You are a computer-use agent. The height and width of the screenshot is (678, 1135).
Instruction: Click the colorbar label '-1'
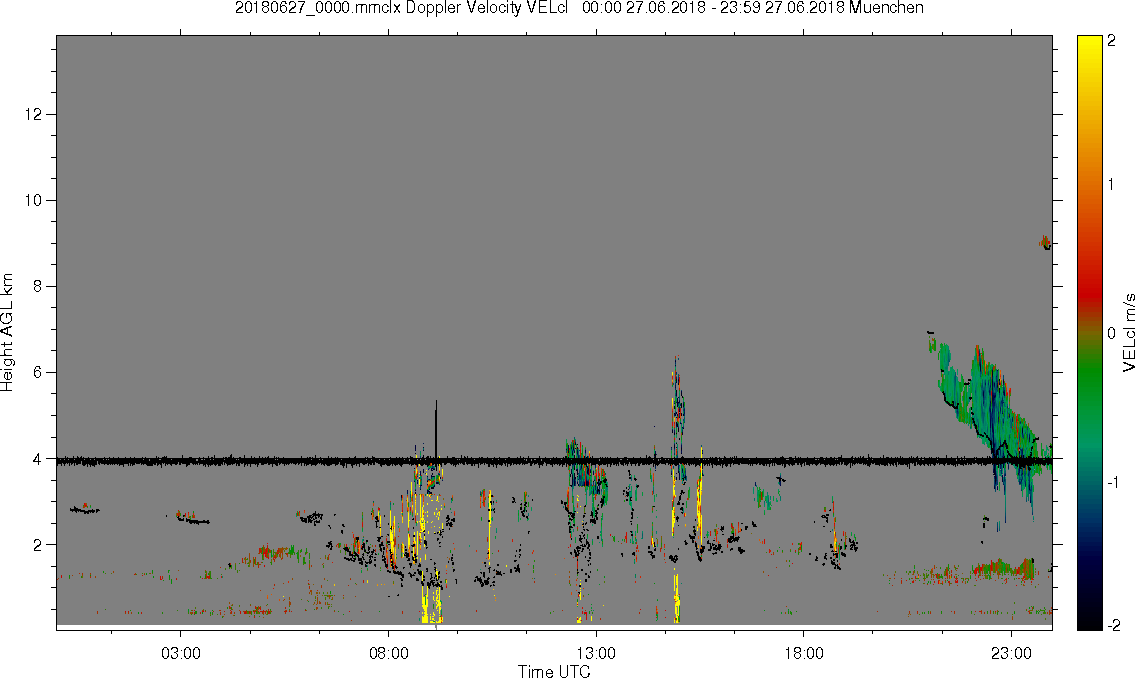click(x=1113, y=483)
